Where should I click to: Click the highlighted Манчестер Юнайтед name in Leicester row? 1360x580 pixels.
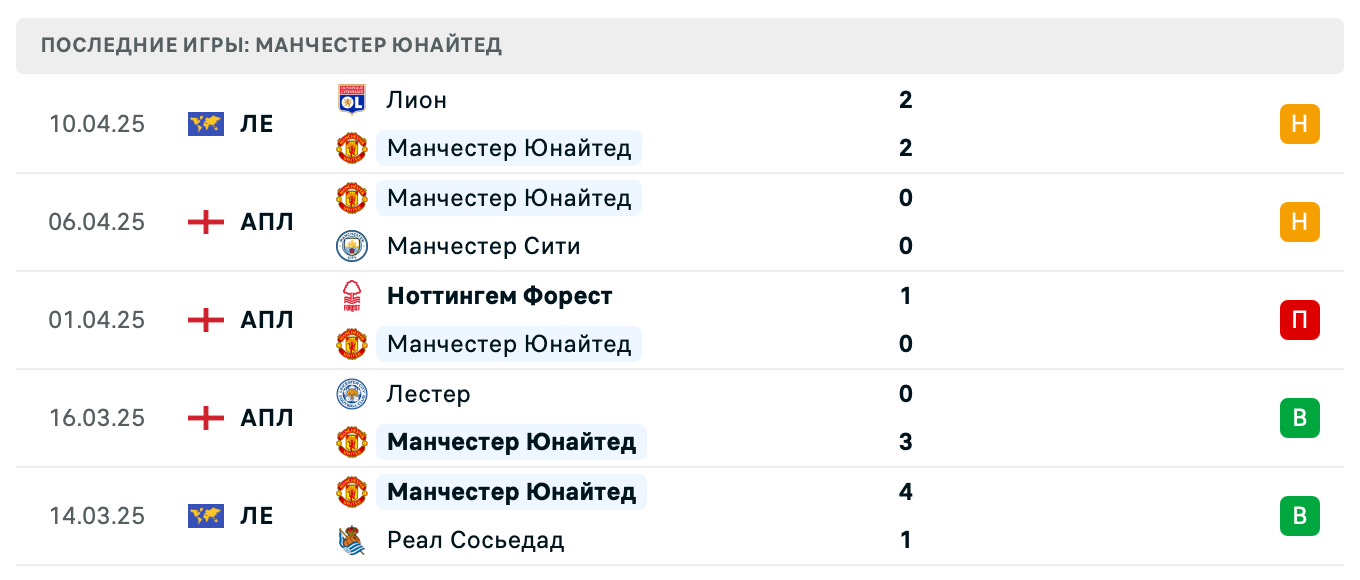coord(510,442)
